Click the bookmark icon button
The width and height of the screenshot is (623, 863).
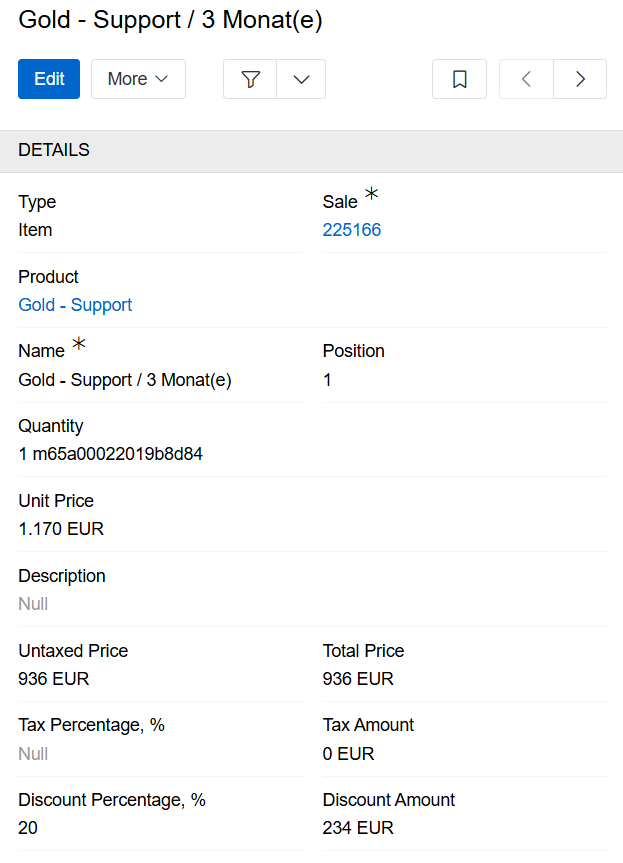pyautogui.click(x=459, y=79)
